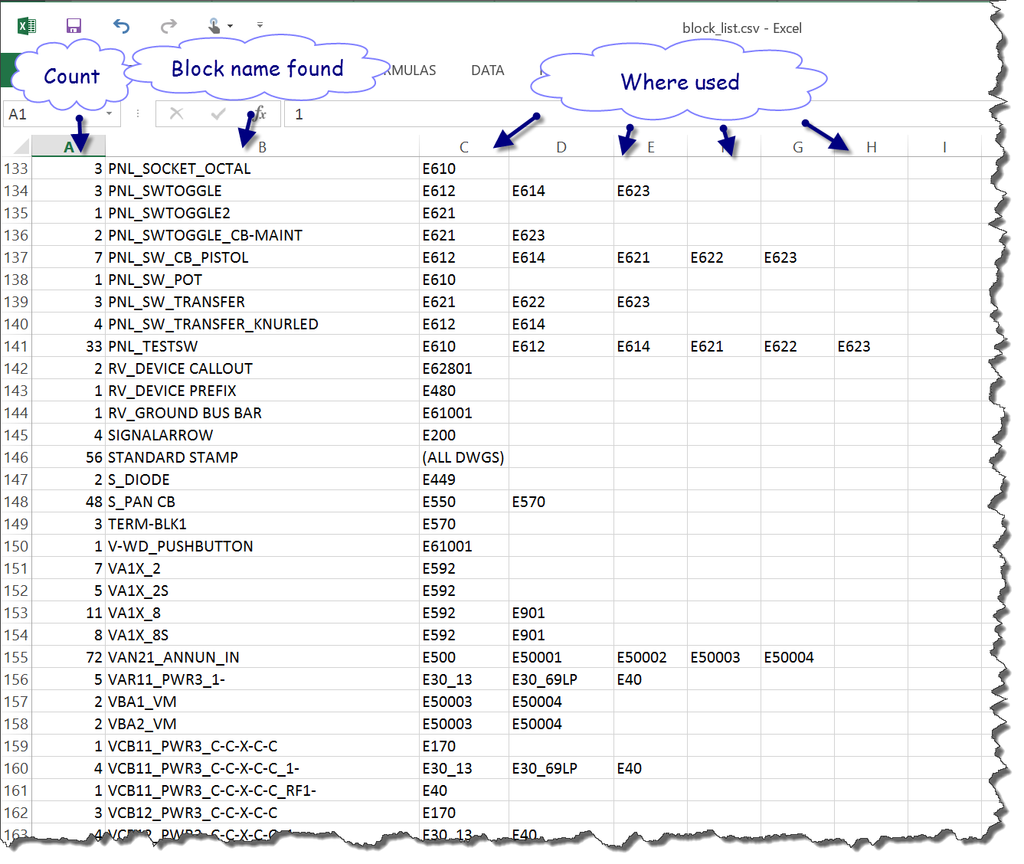The width and height of the screenshot is (1024, 864).
Task: Select row 141 header
Action: pos(16,346)
